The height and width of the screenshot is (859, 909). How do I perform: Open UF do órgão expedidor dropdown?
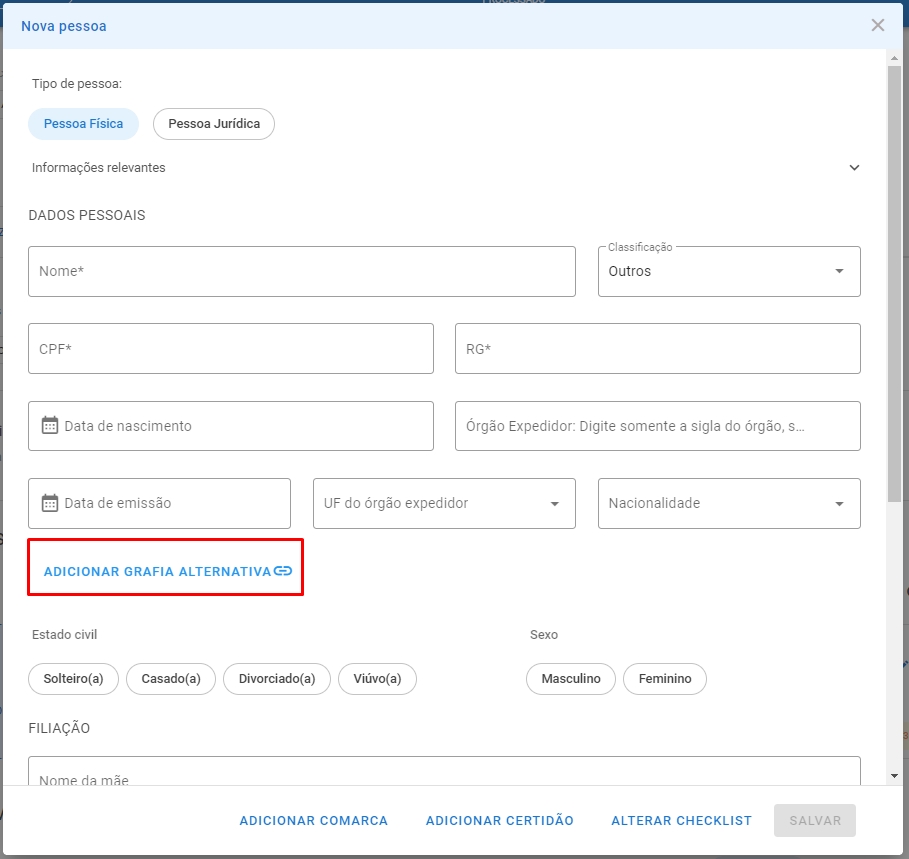444,503
